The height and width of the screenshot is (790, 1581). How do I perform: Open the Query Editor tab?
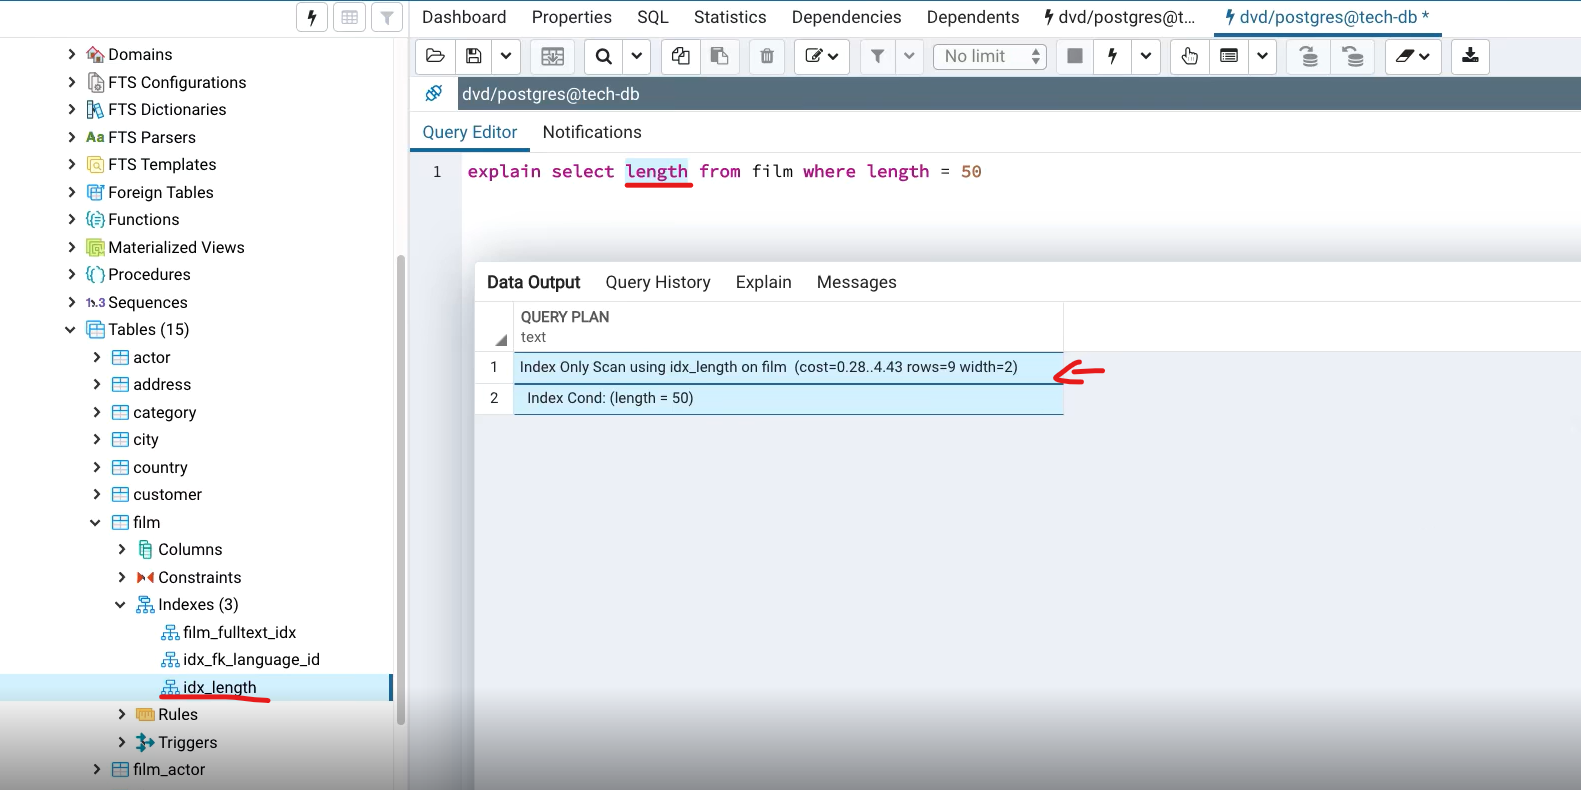click(470, 132)
